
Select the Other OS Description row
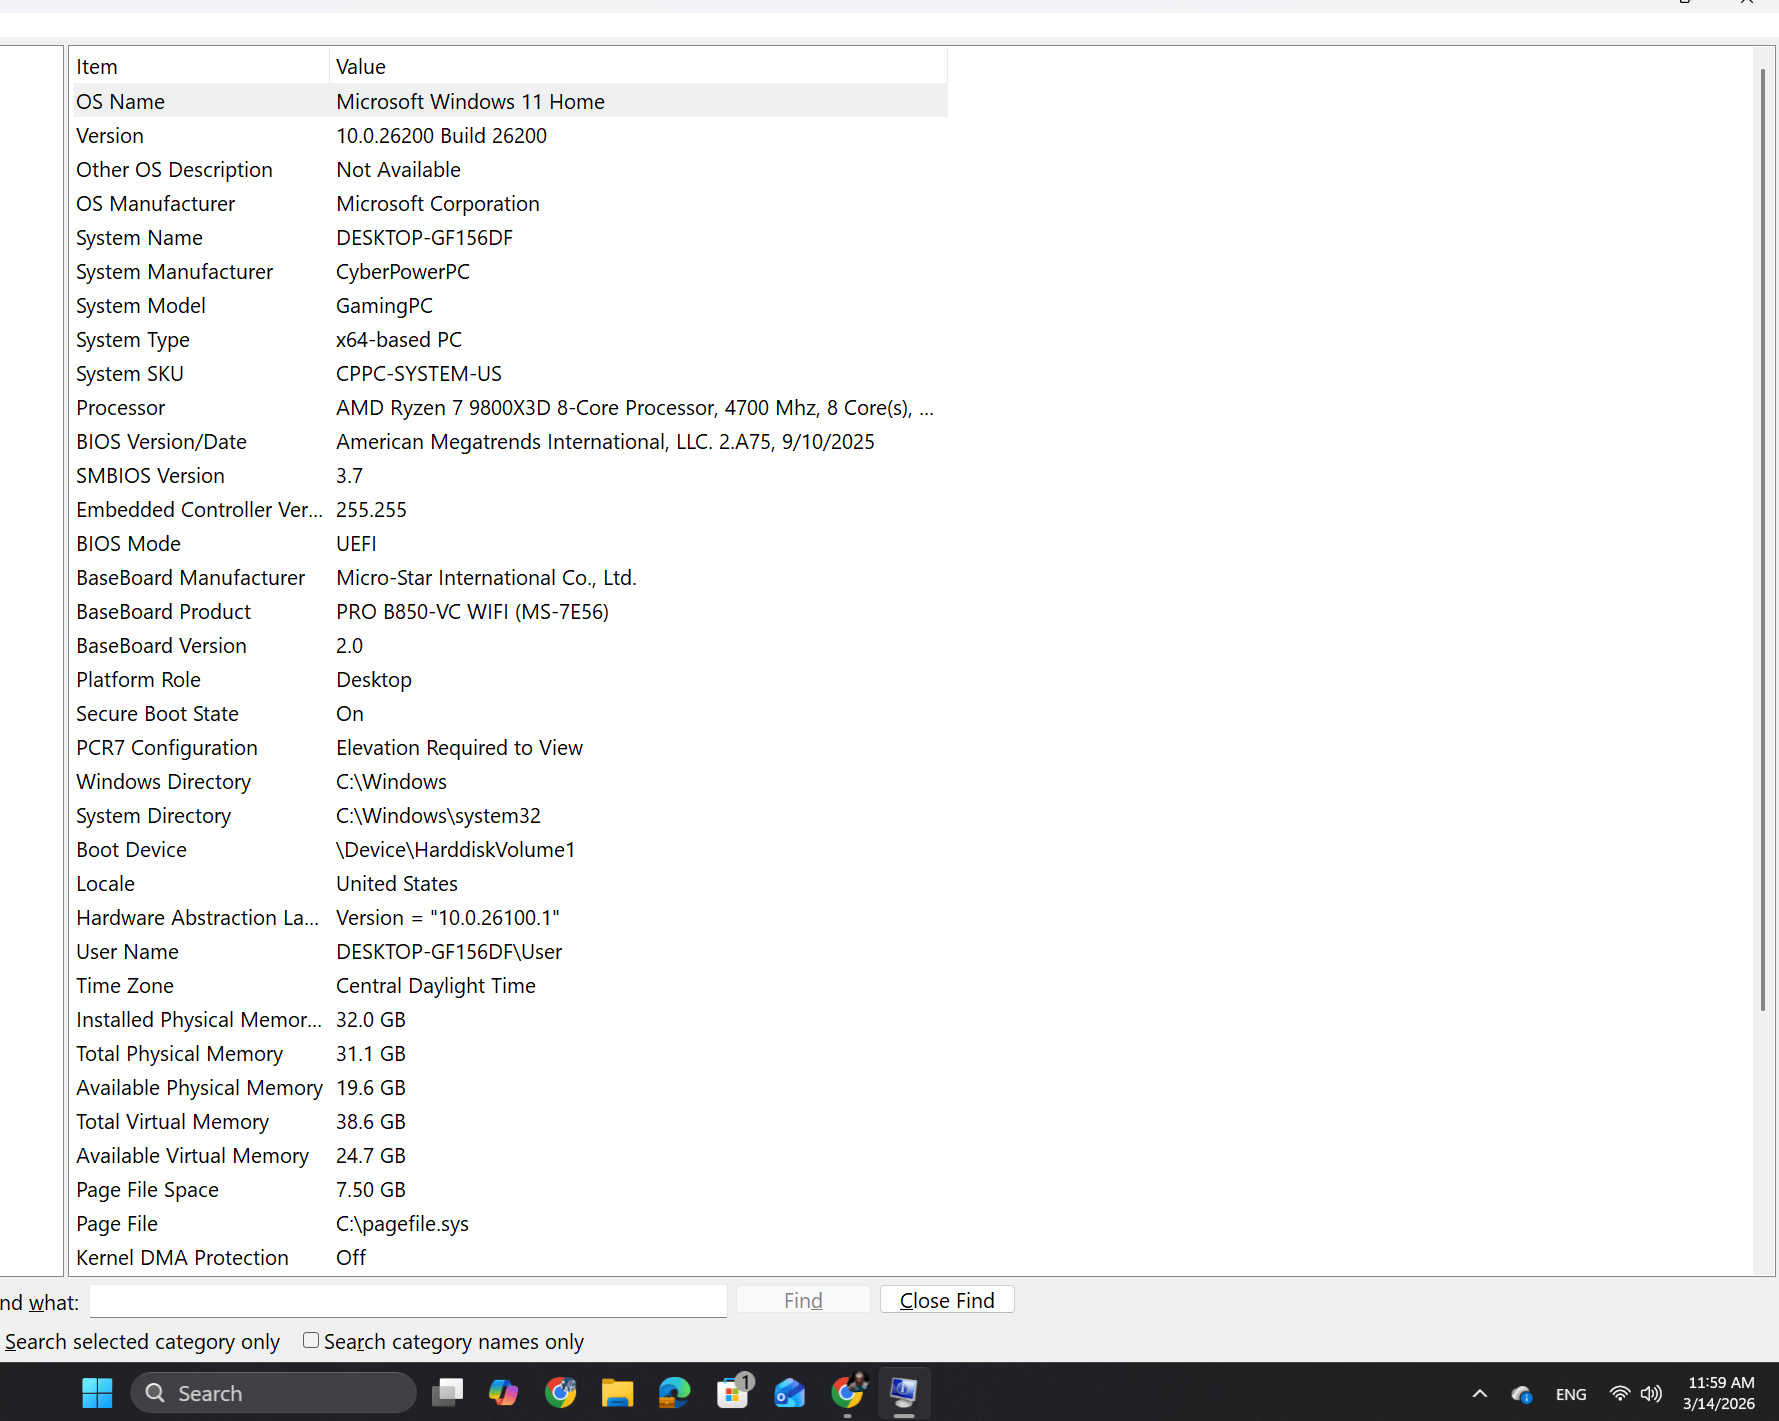(510, 169)
